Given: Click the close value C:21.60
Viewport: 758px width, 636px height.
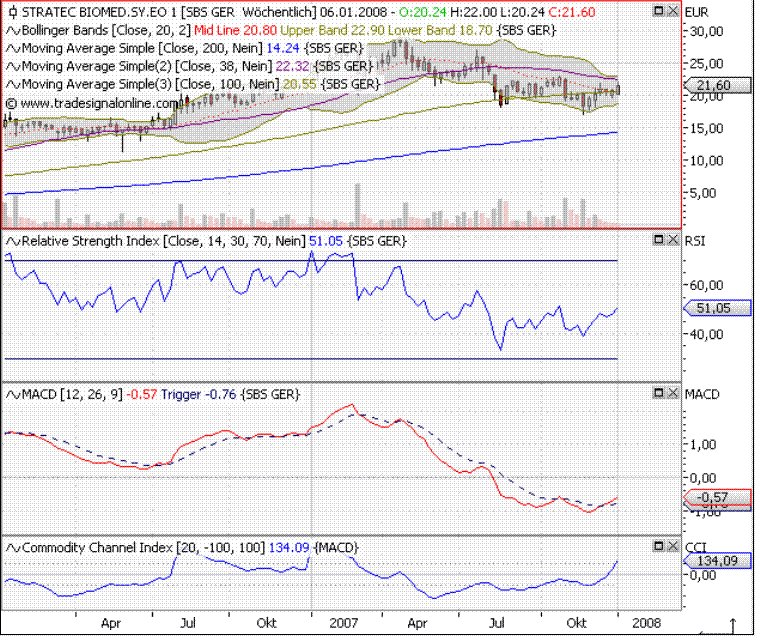Looking at the screenshot, I should click(x=572, y=12).
